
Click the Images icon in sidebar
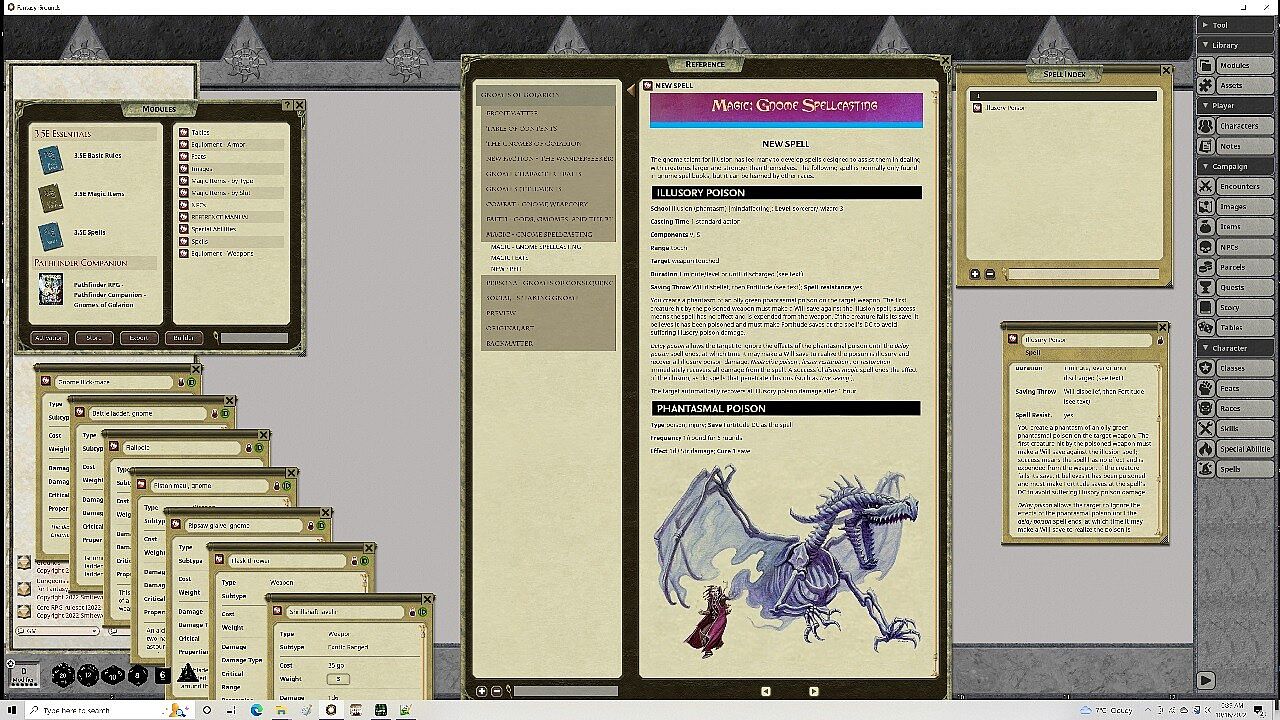click(x=1206, y=206)
